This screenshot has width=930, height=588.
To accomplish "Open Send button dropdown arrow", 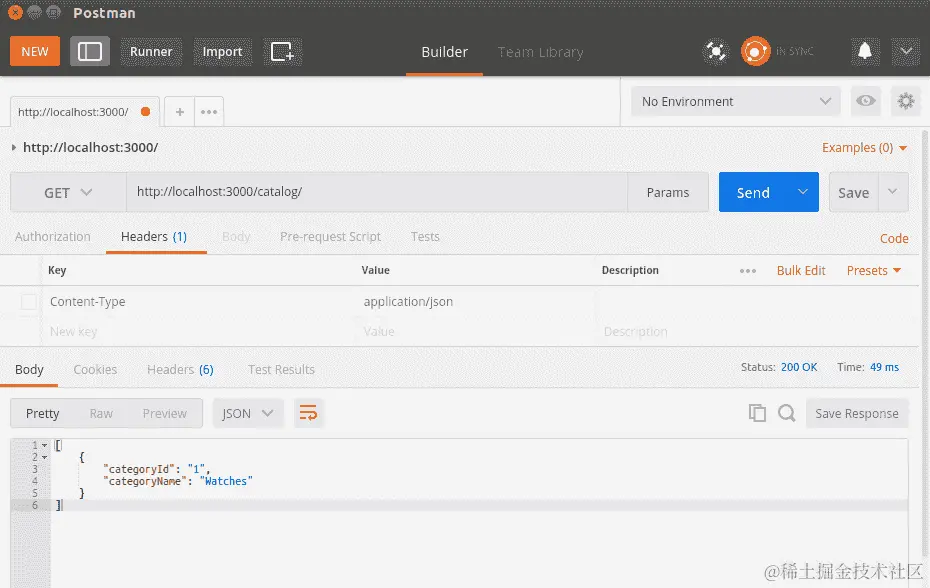I will pos(802,192).
